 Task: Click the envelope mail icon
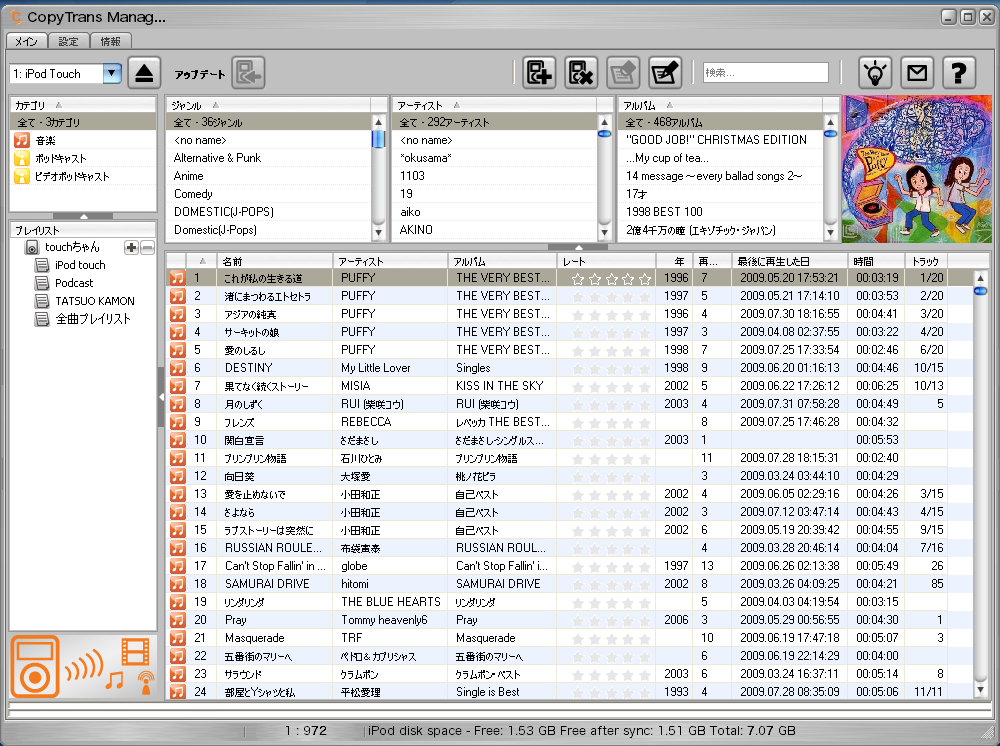click(917, 73)
